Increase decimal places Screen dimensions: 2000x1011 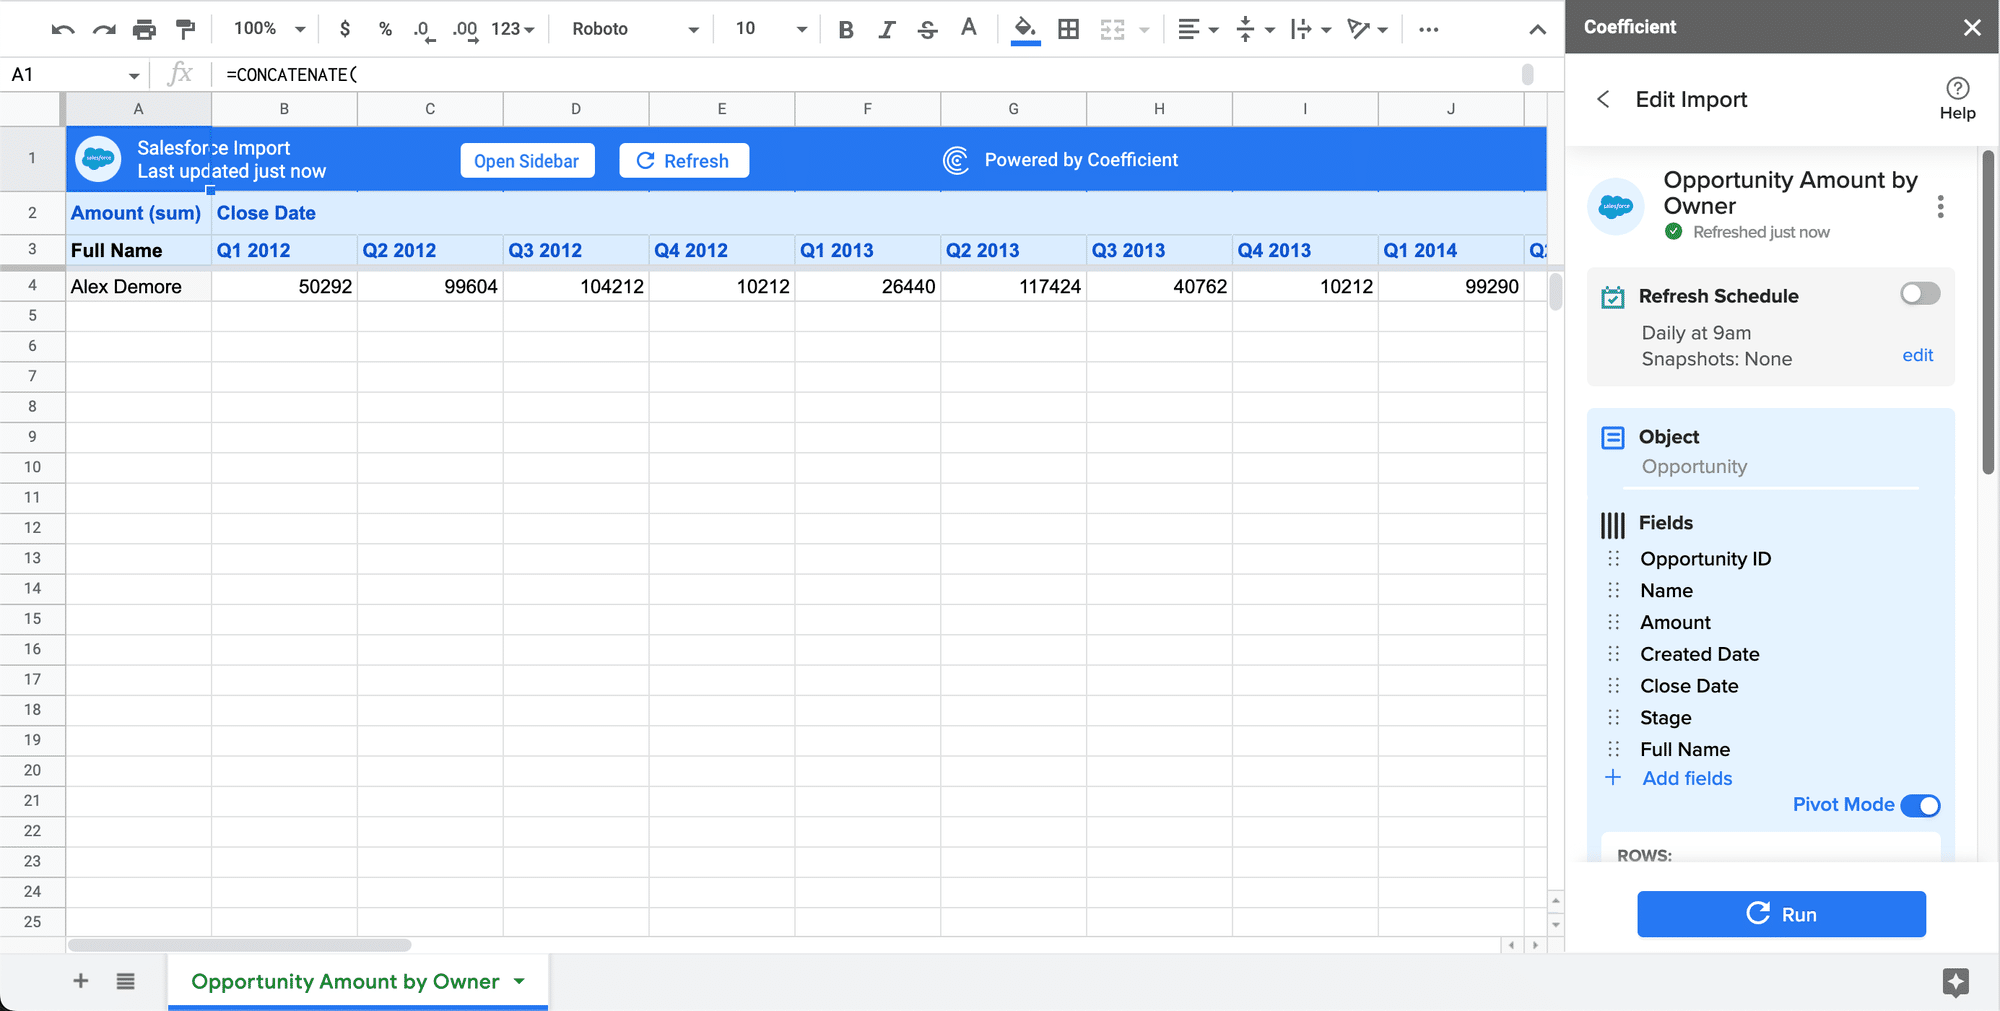pos(465,30)
